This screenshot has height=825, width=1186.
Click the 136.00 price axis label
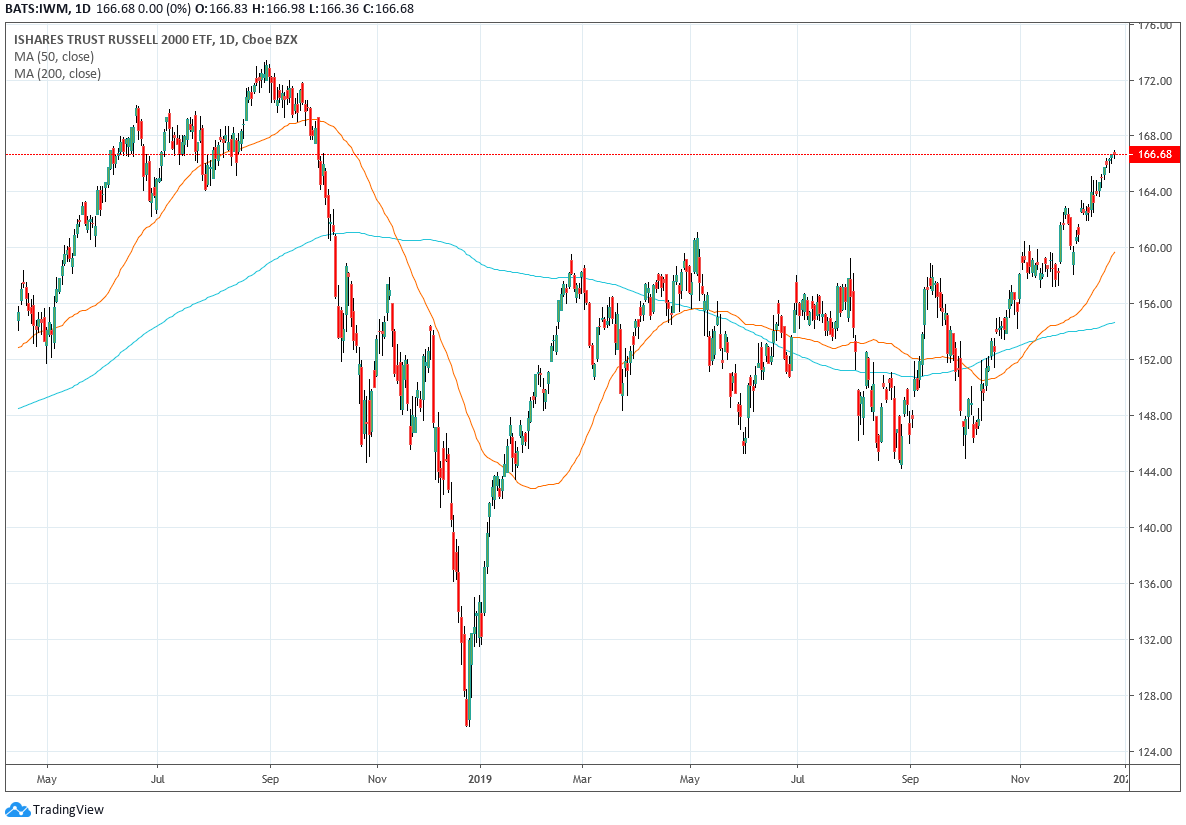[x=1155, y=584]
